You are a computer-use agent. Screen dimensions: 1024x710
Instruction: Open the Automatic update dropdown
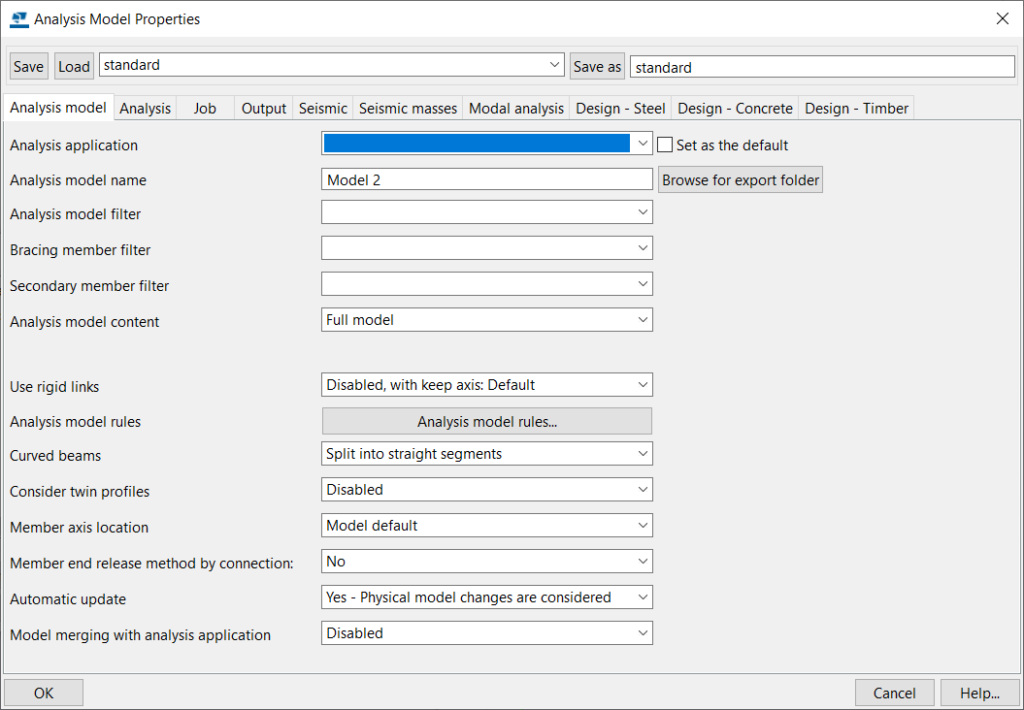643,596
